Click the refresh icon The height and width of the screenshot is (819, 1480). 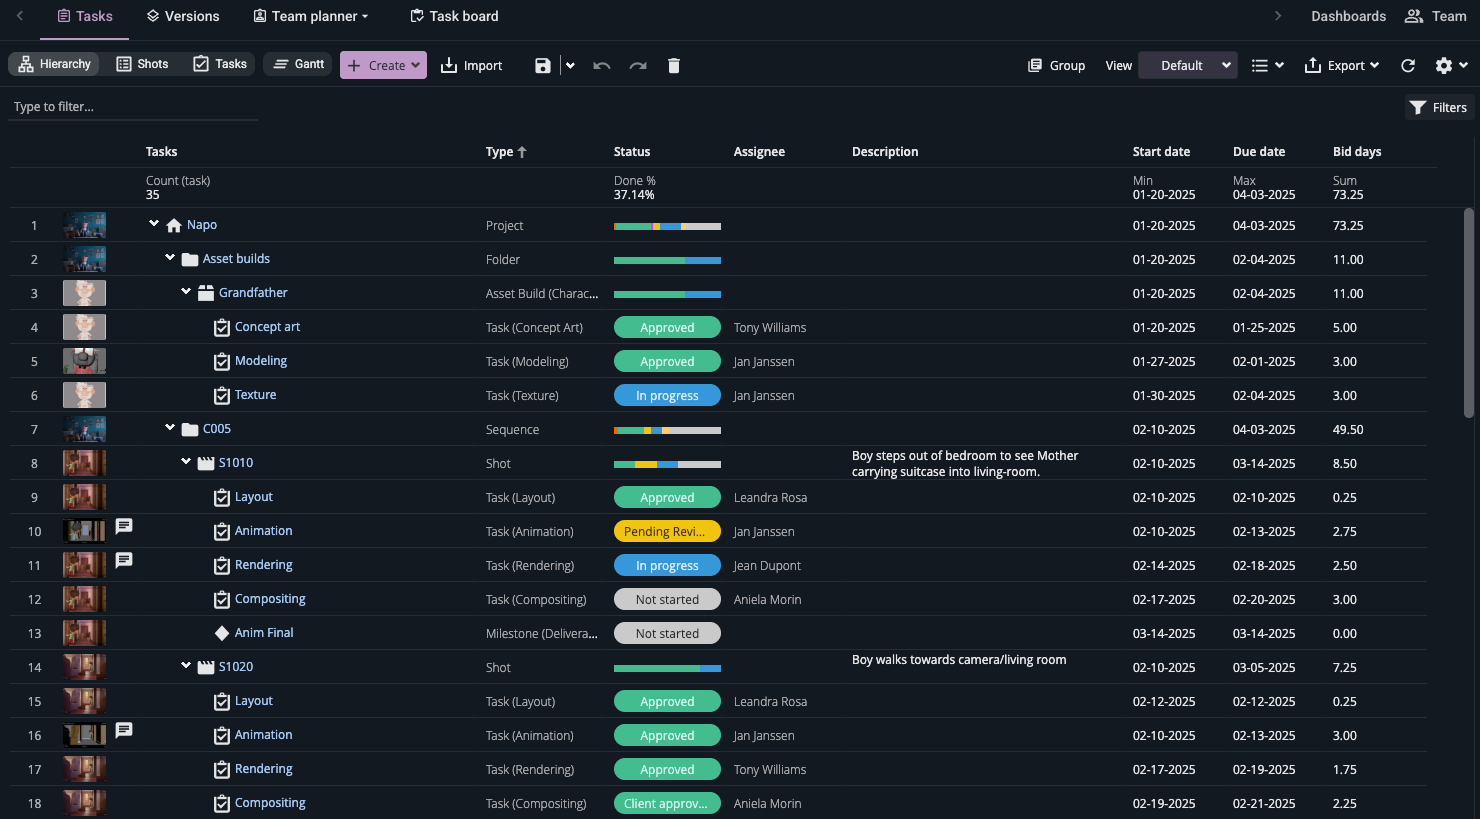coord(1408,66)
